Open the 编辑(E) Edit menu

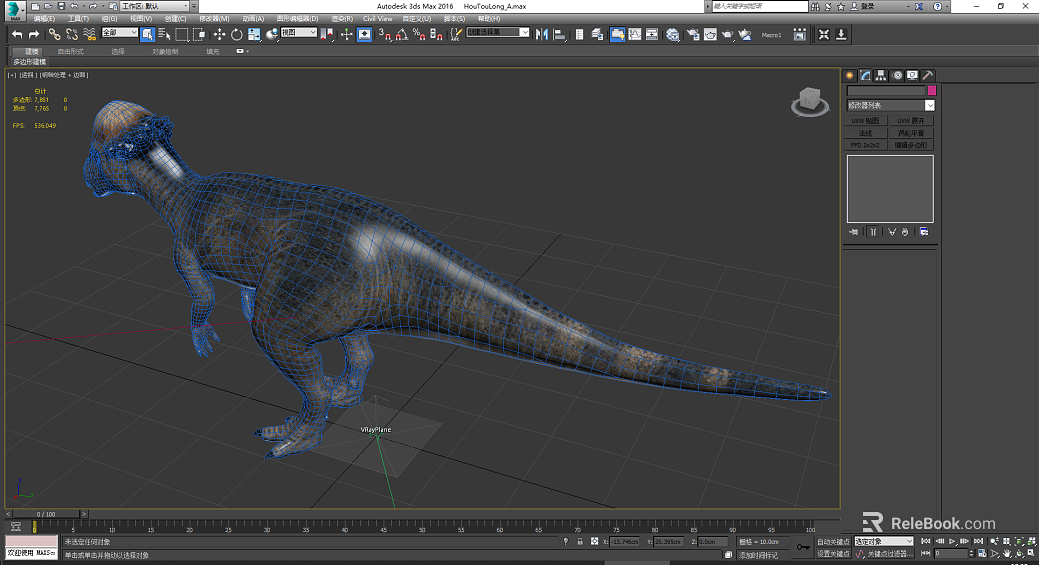tap(44, 19)
